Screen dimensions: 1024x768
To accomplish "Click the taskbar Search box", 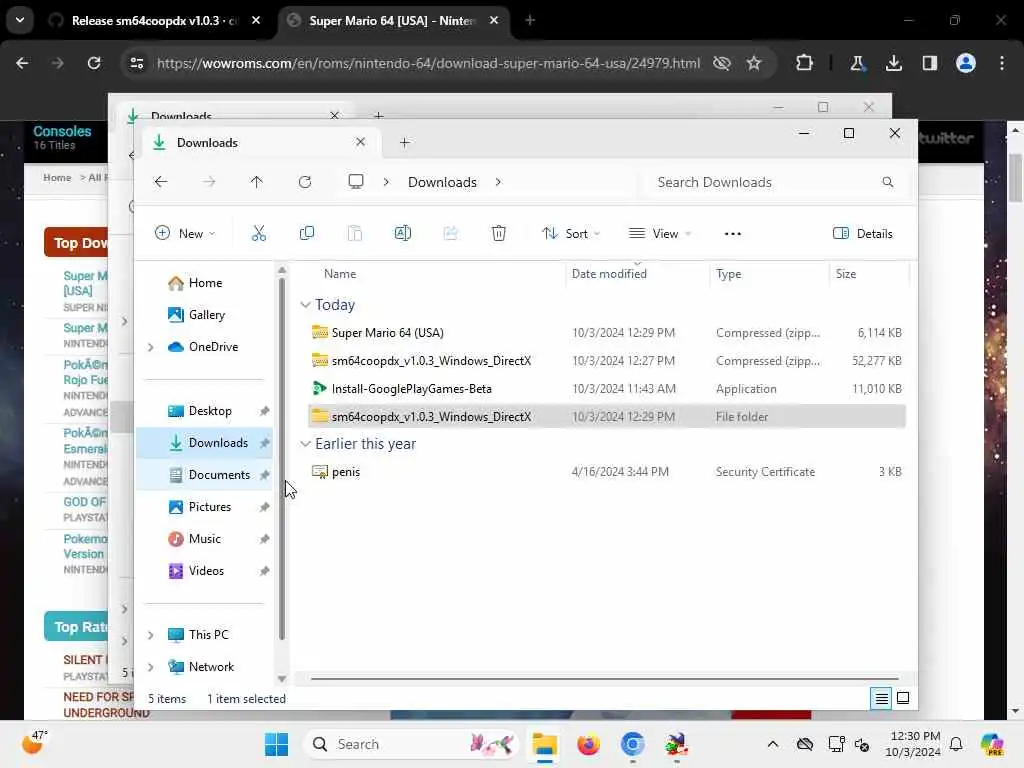I will click(412, 744).
